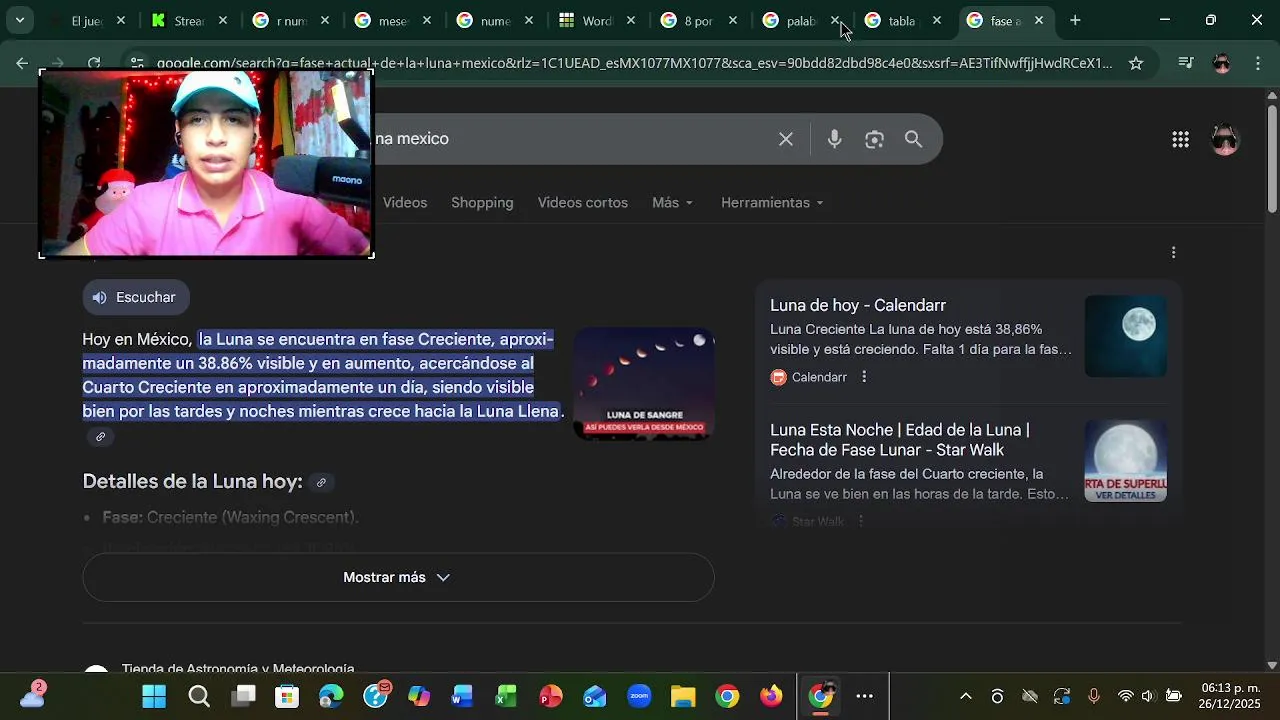Switch to the Shopping results tab
Screen dimensions: 1280x720
coord(482,202)
